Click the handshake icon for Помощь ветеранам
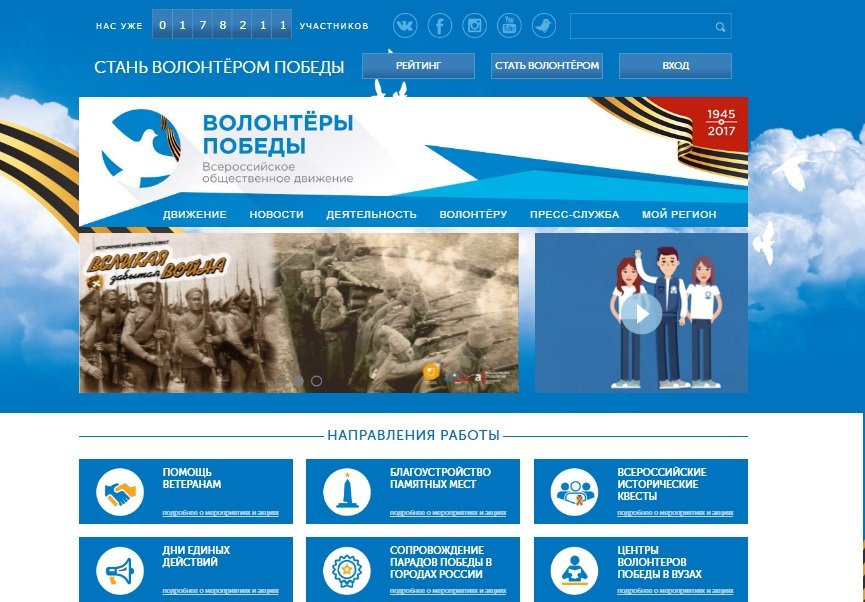The height and width of the screenshot is (602, 865). click(x=120, y=492)
